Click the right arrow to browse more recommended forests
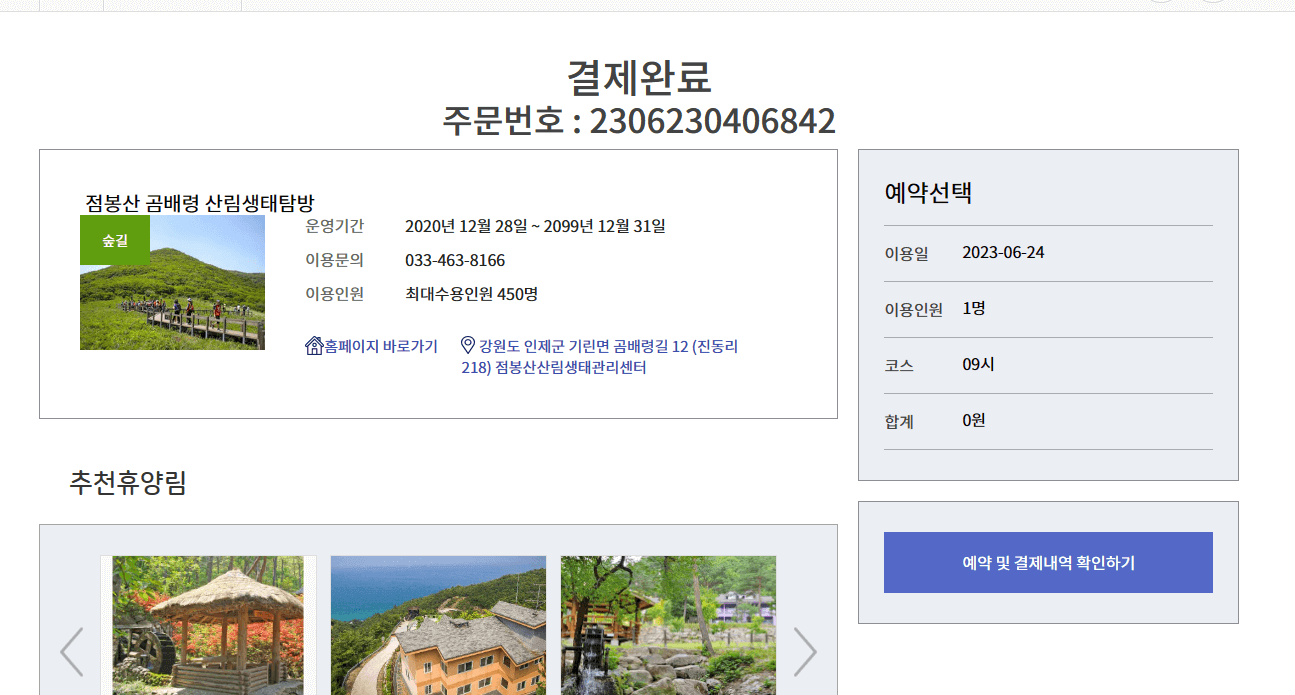Viewport: 1295px width, 695px height. pyautogui.click(x=805, y=651)
